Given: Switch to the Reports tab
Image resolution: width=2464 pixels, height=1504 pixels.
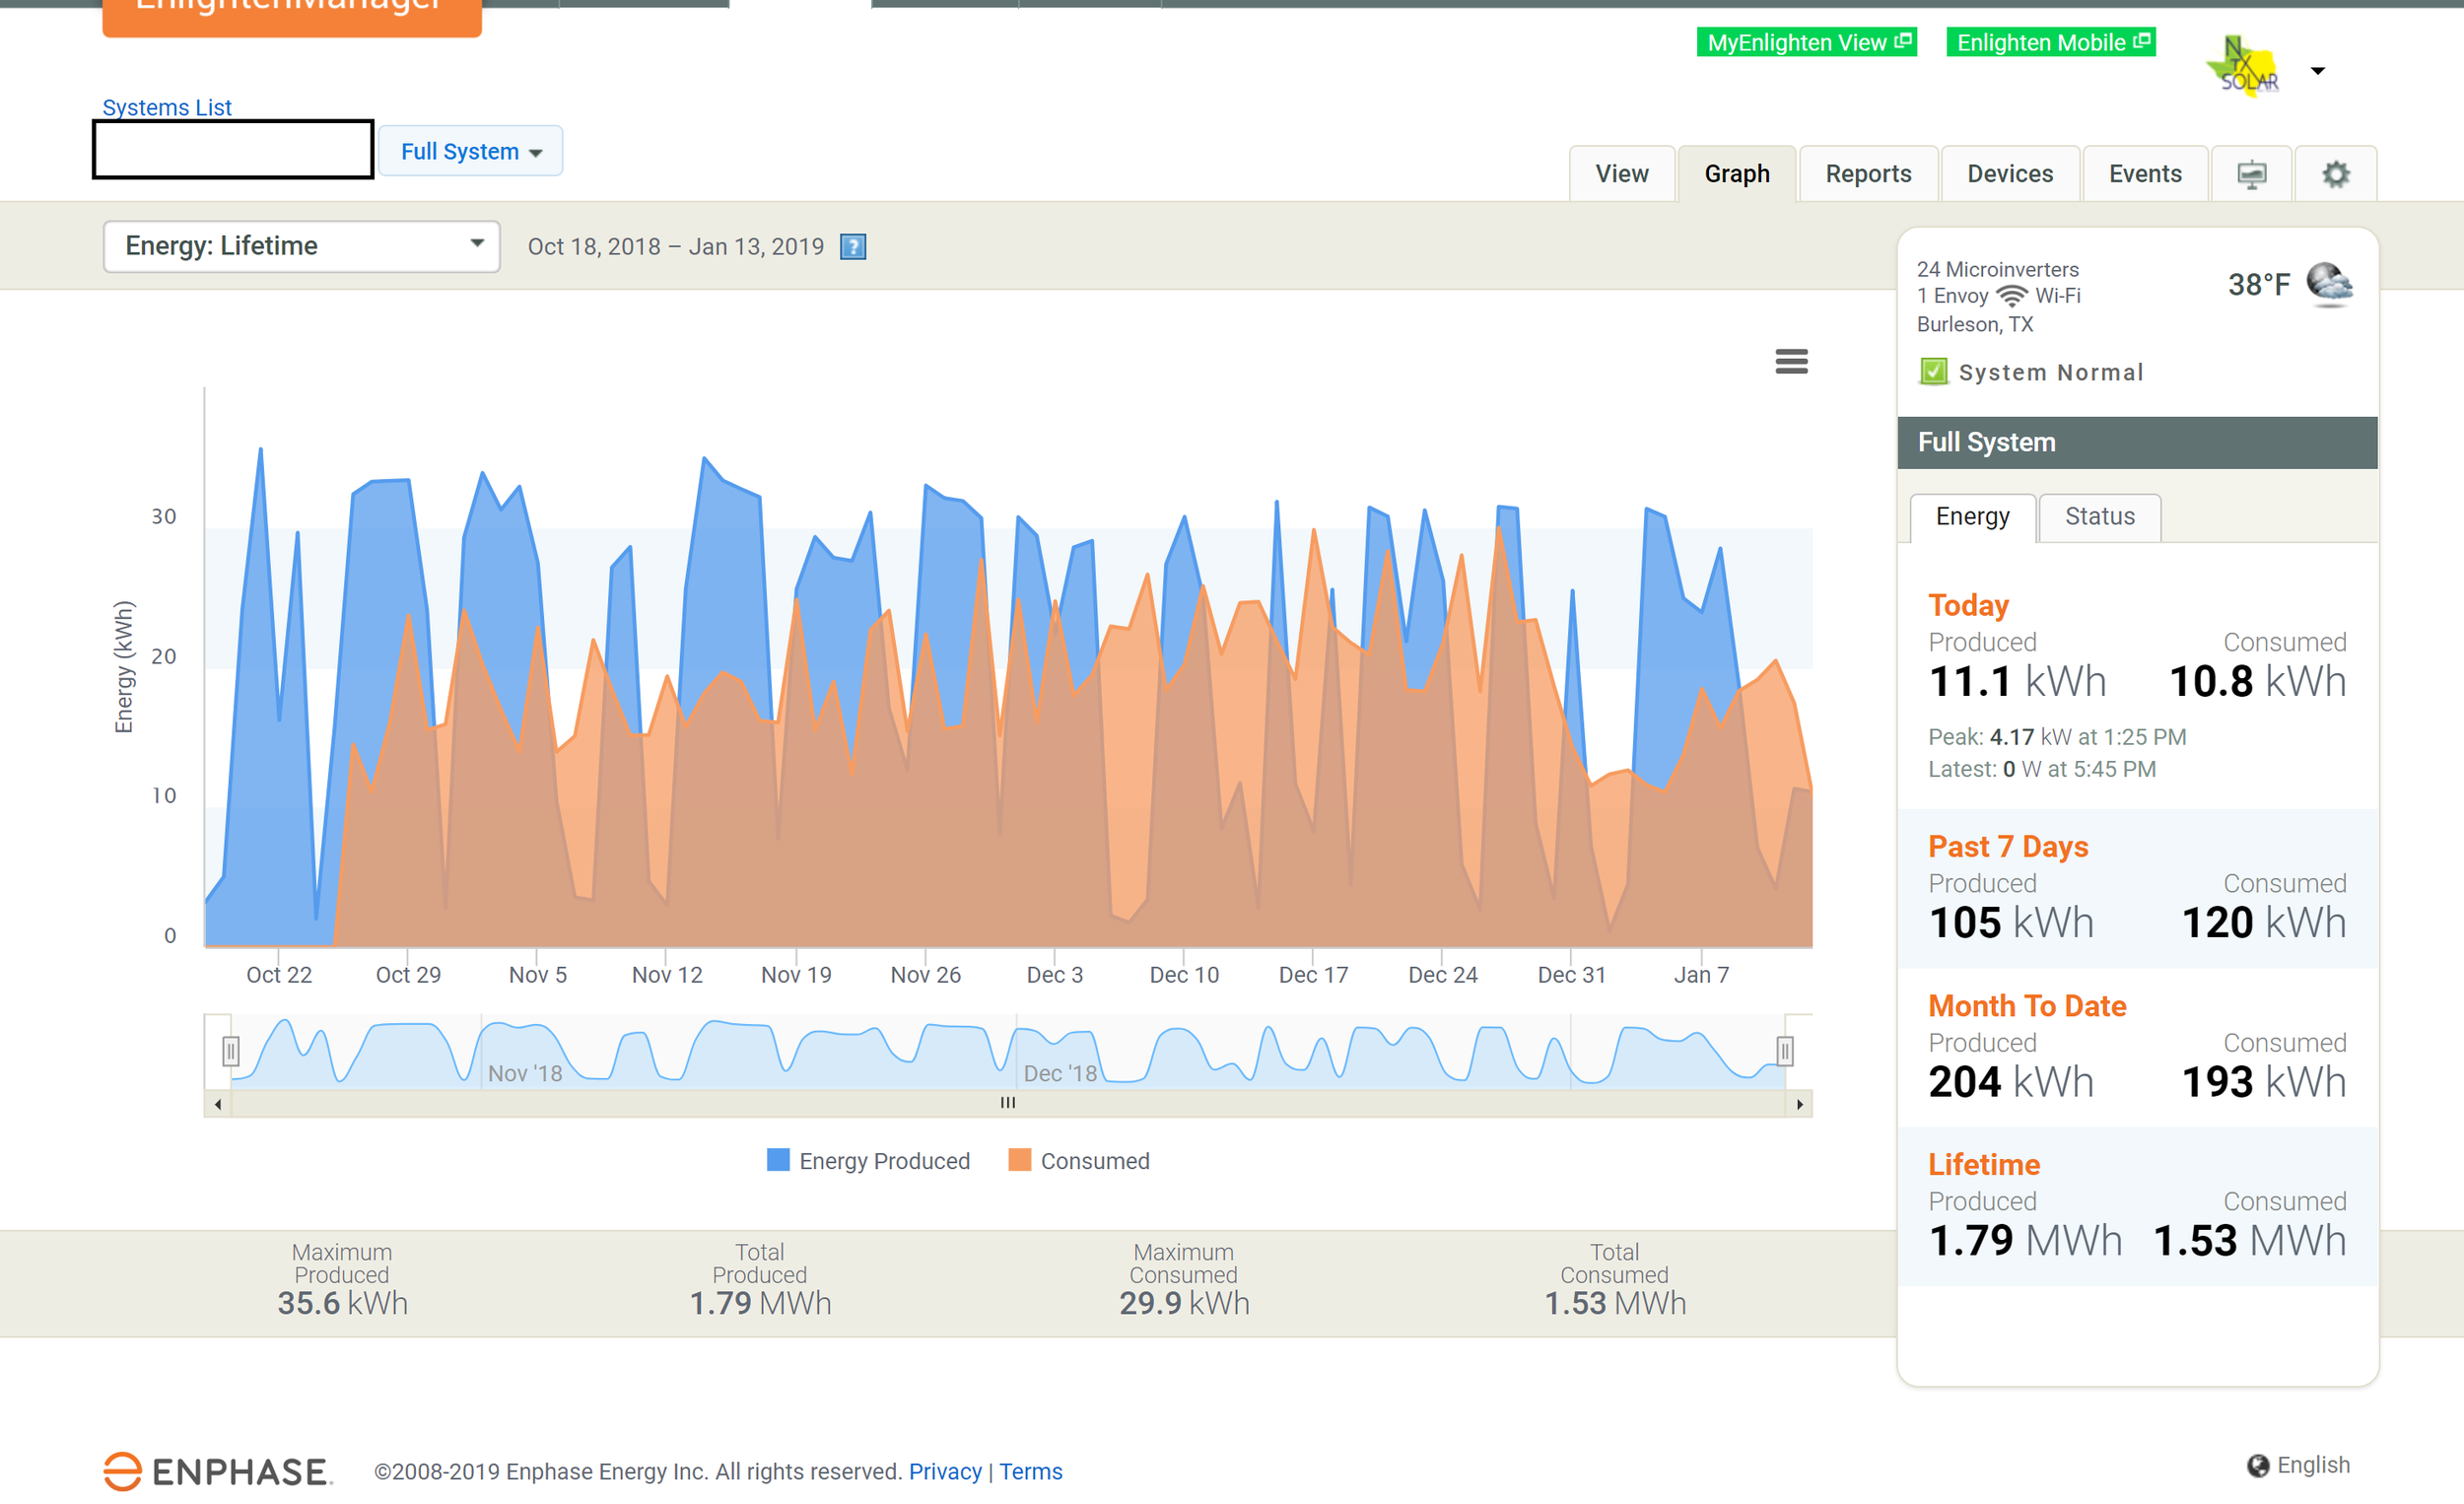Looking at the screenshot, I should 1867,174.
